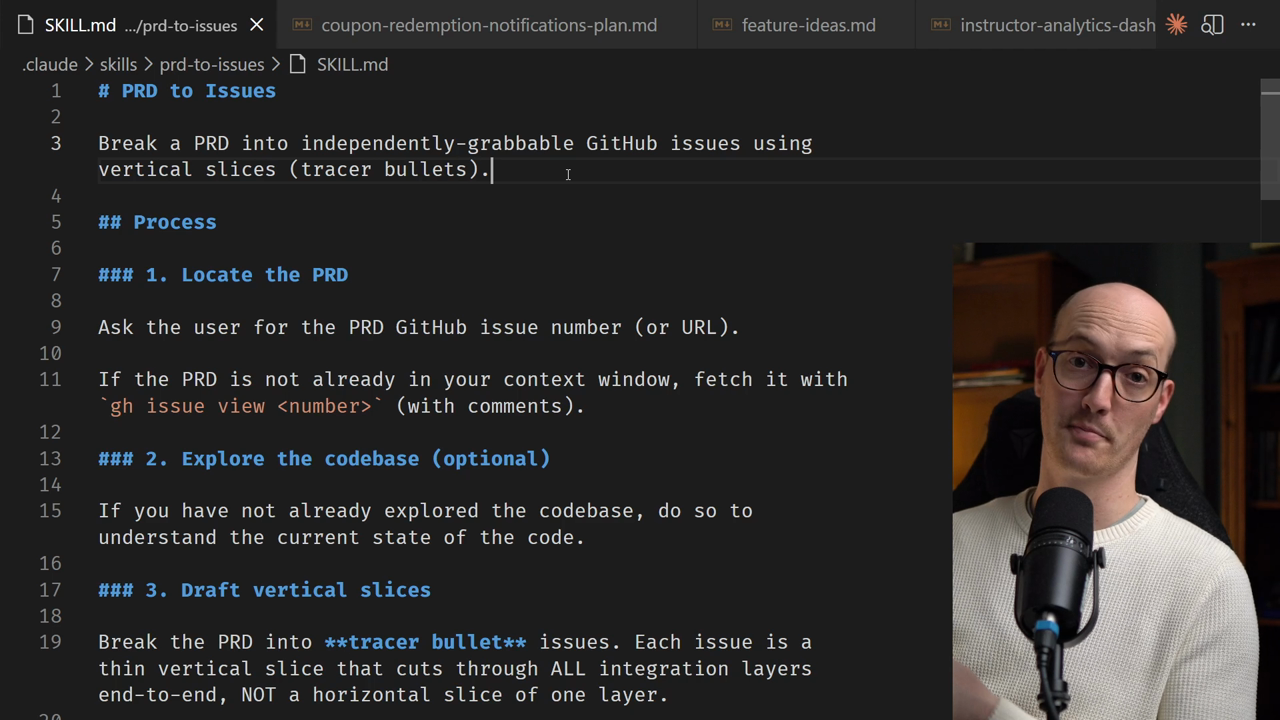Click the "## Process" heading
Image resolution: width=1280 pixels, height=720 pixels.
[x=157, y=222]
